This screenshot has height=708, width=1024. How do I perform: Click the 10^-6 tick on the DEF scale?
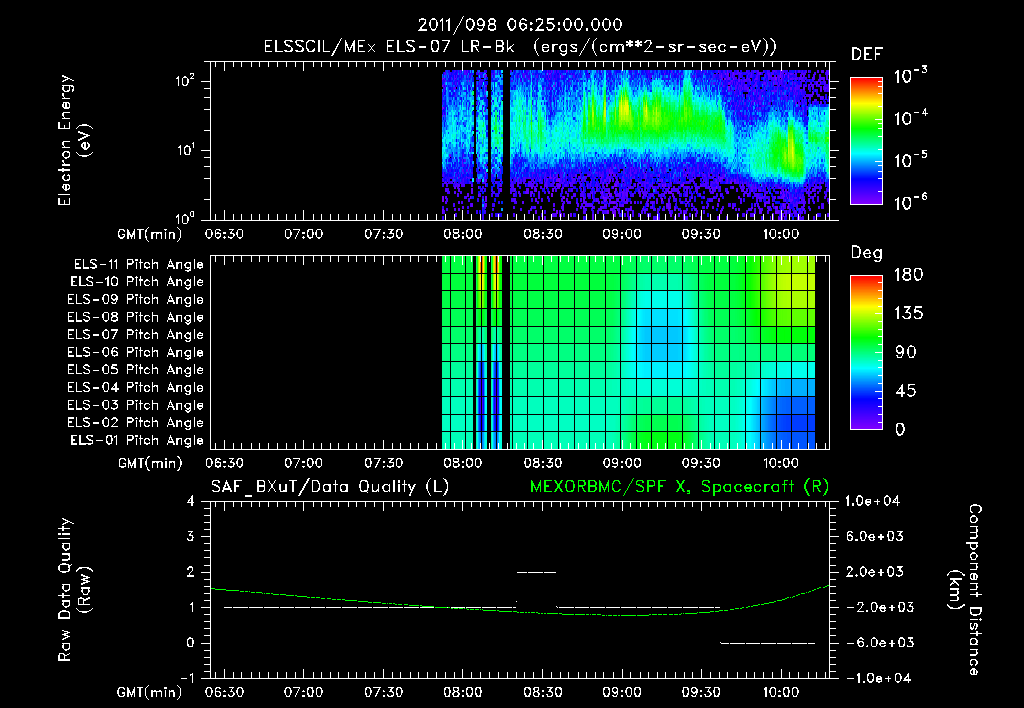(x=910, y=202)
